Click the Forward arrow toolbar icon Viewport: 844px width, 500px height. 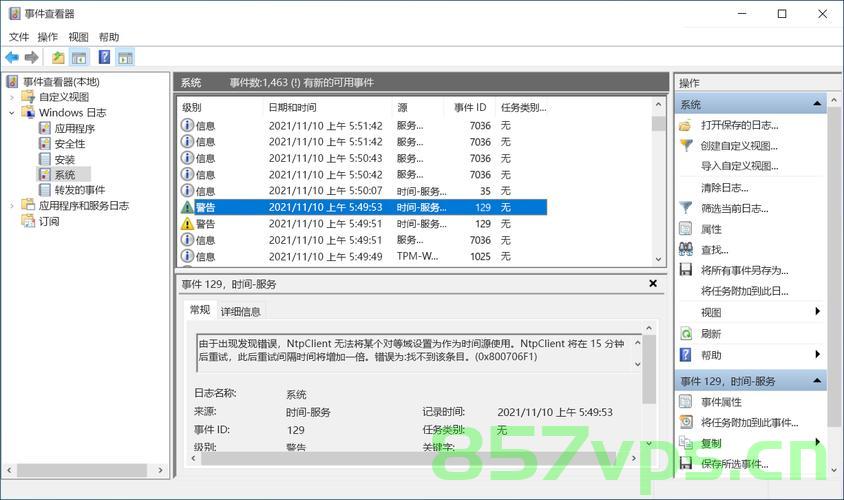(32, 57)
